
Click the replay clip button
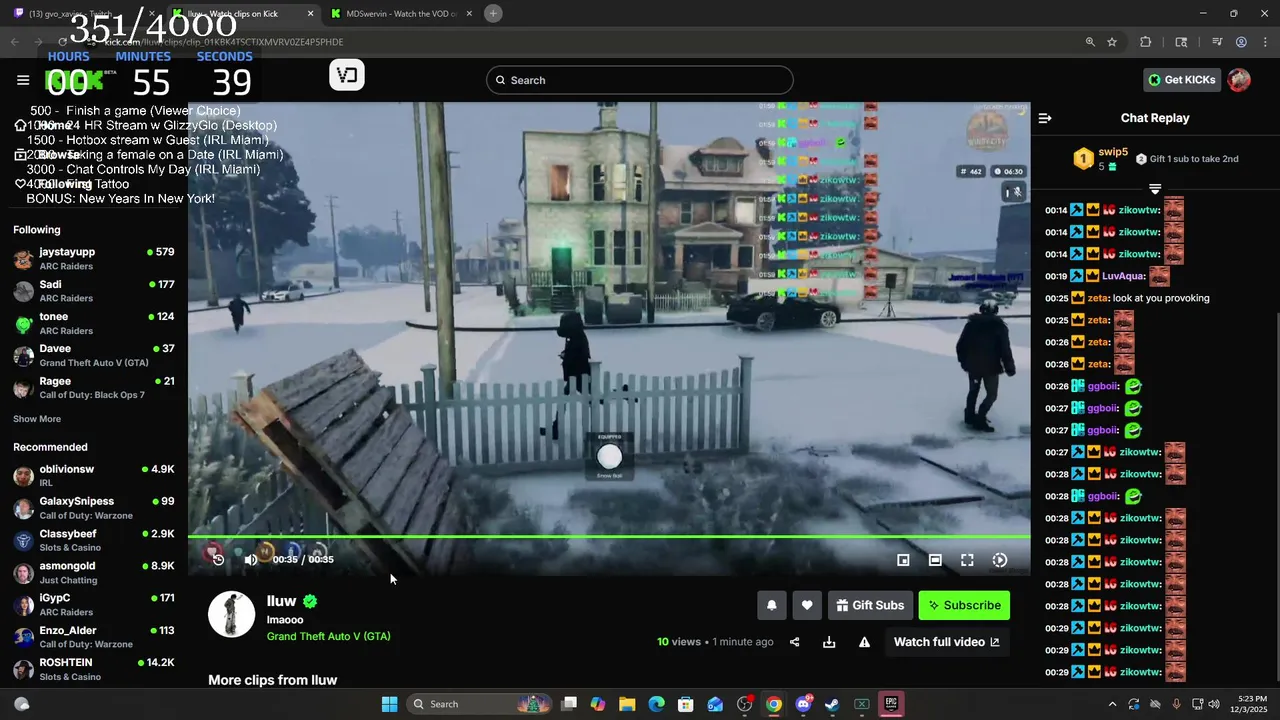pos(218,559)
